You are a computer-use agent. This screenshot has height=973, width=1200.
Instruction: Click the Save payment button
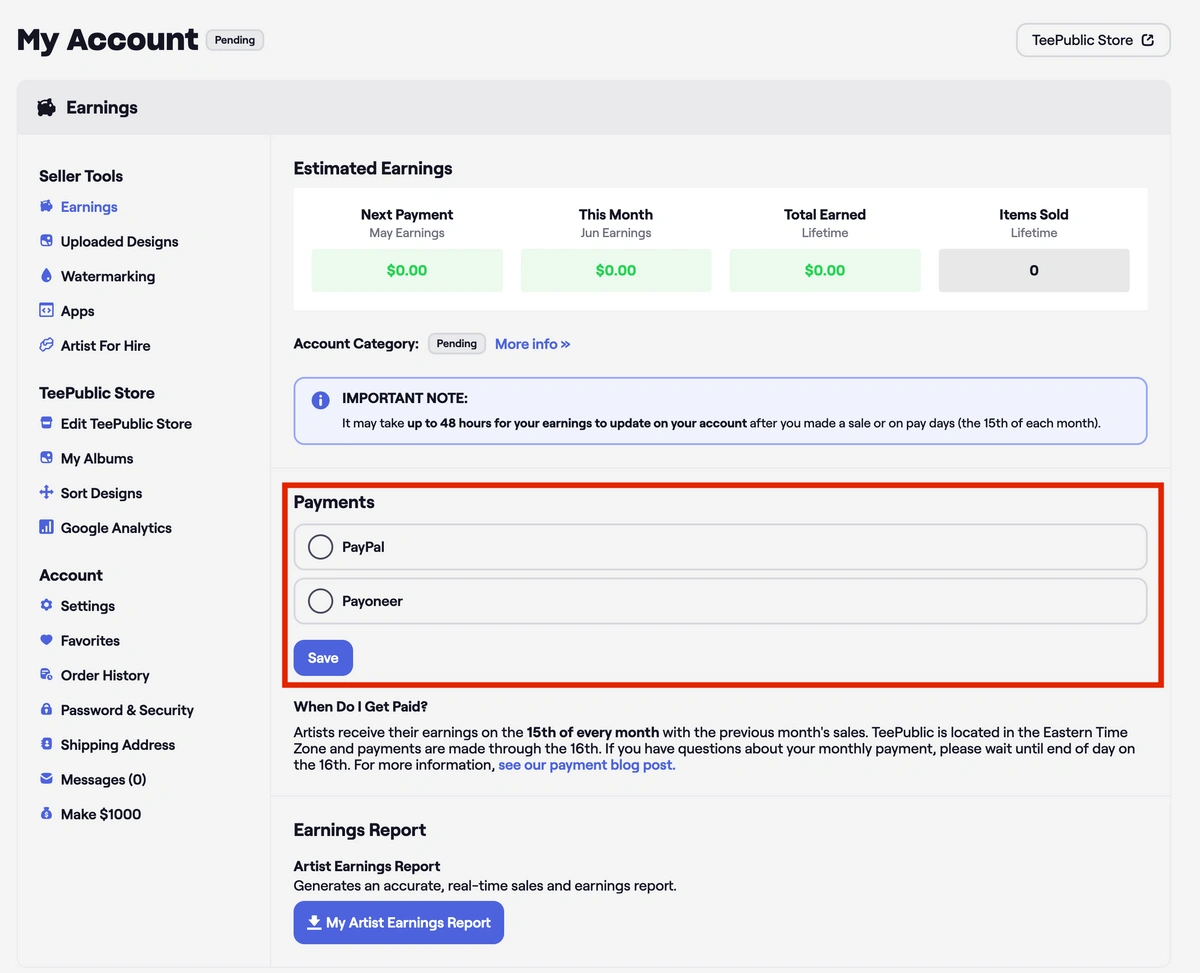click(x=323, y=658)
